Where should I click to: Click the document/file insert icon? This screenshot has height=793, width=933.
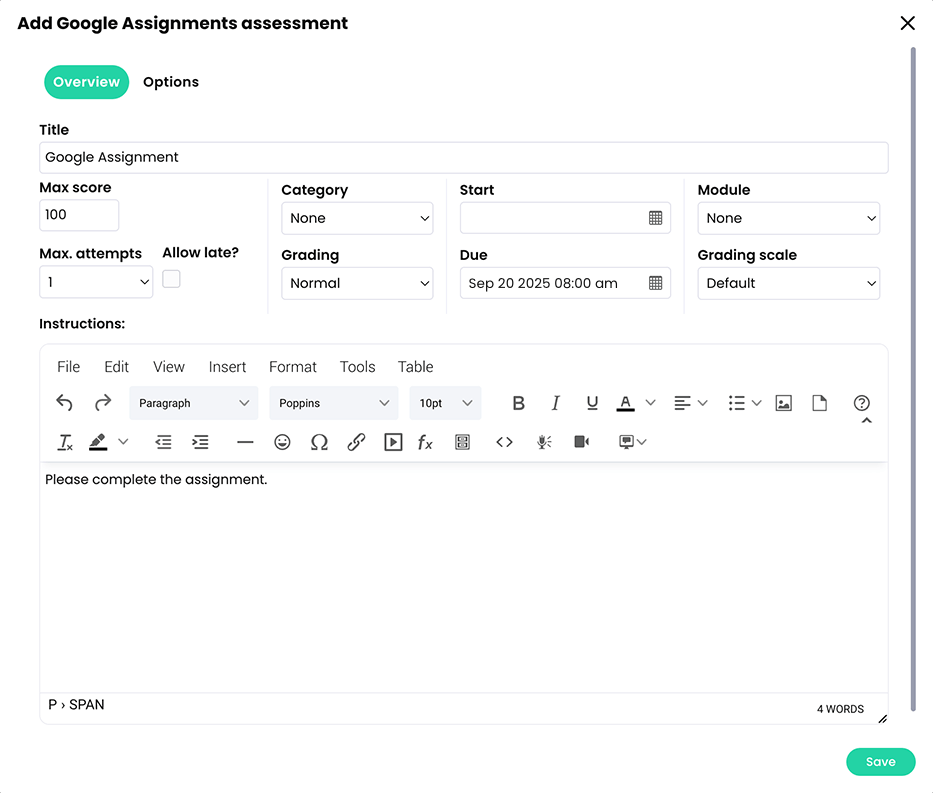(819, 403)
